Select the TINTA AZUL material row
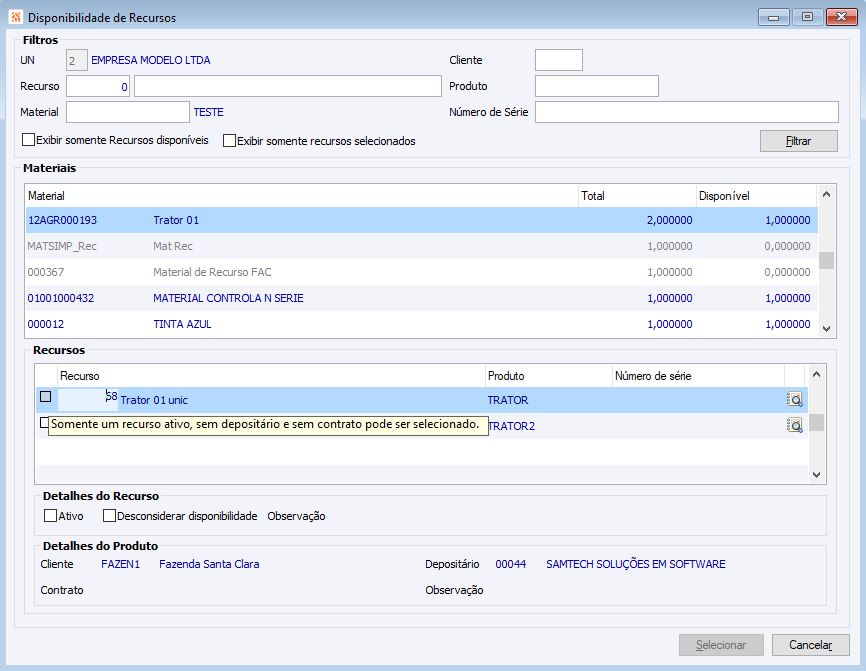 tap(300, 324)
